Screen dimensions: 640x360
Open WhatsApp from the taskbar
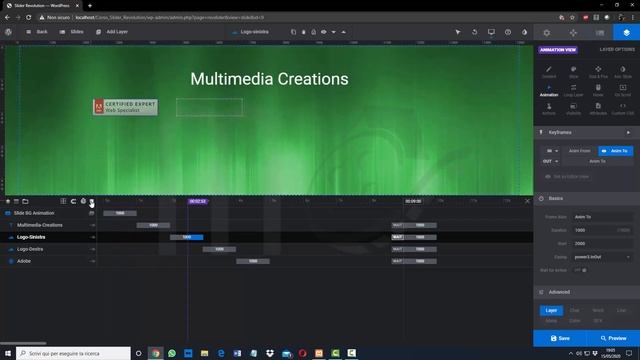point(172,353)
